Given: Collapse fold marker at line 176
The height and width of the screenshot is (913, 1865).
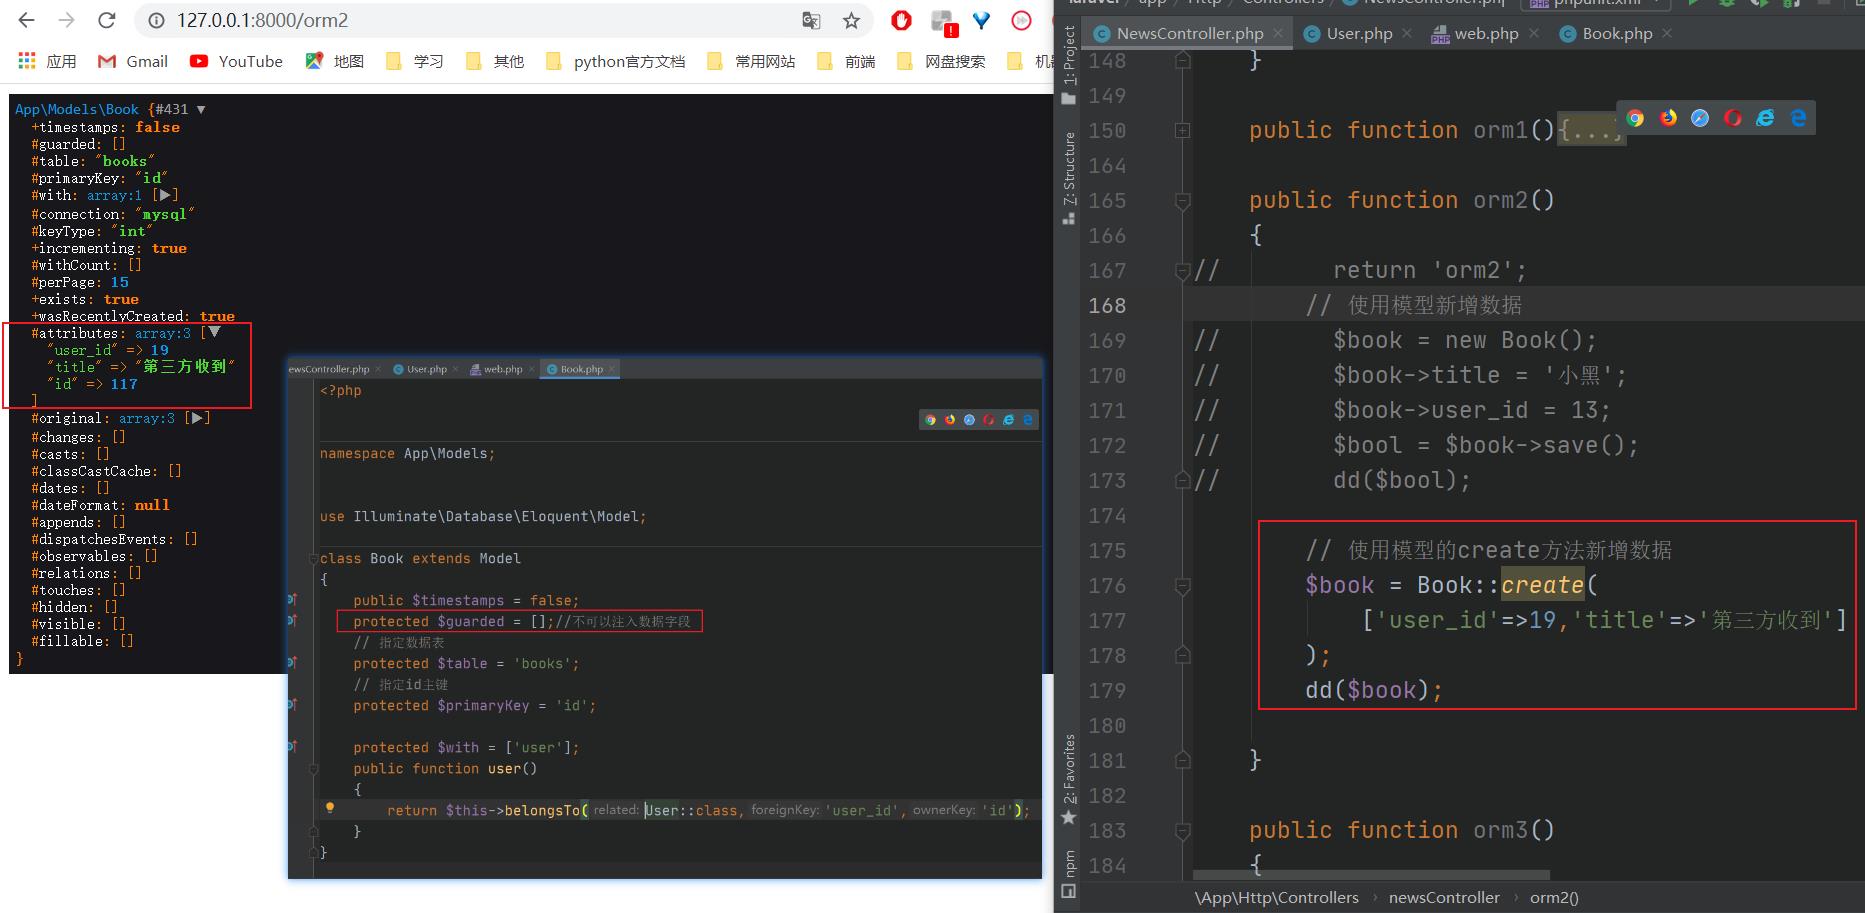Looking at the screenshot, I should tap(1183, 586).
